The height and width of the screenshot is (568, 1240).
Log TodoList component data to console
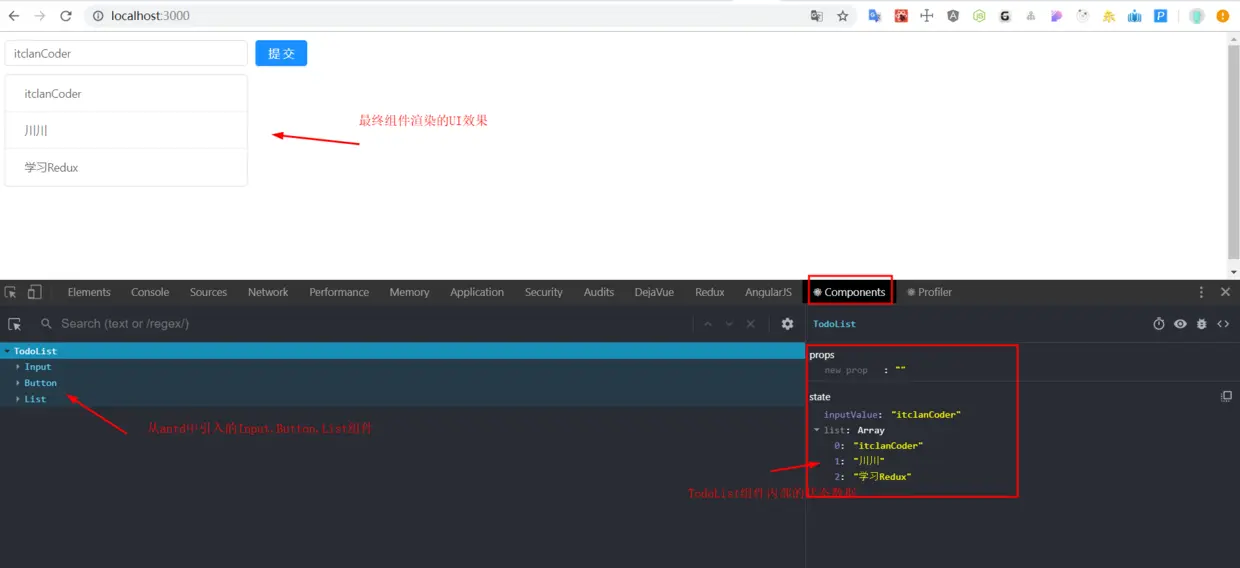pos(1201,324)
